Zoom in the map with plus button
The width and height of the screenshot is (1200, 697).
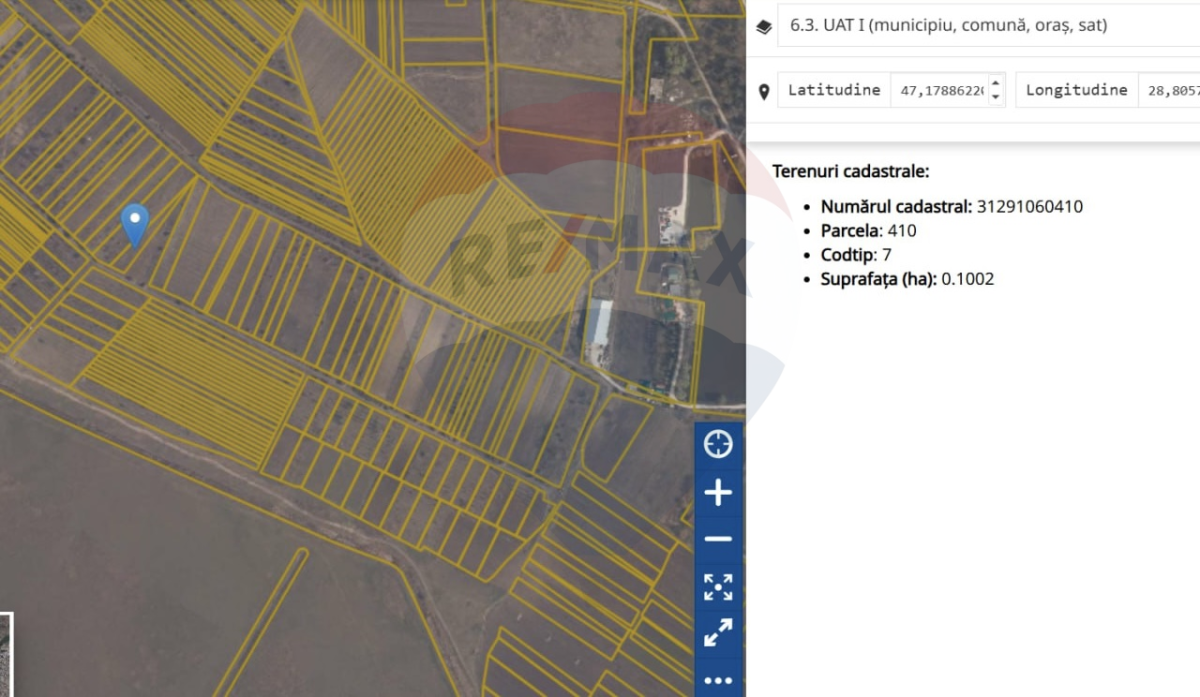[x=718, y=492]
